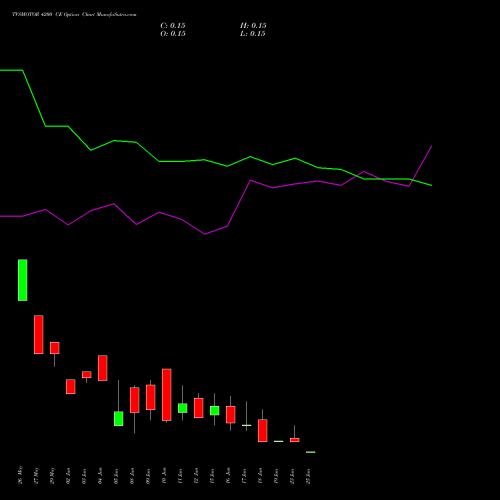Viewport: 500px width, 500px height.
Task: Click the 09 Jun date label
Action: pyautogui.click(x=149, y=476)
